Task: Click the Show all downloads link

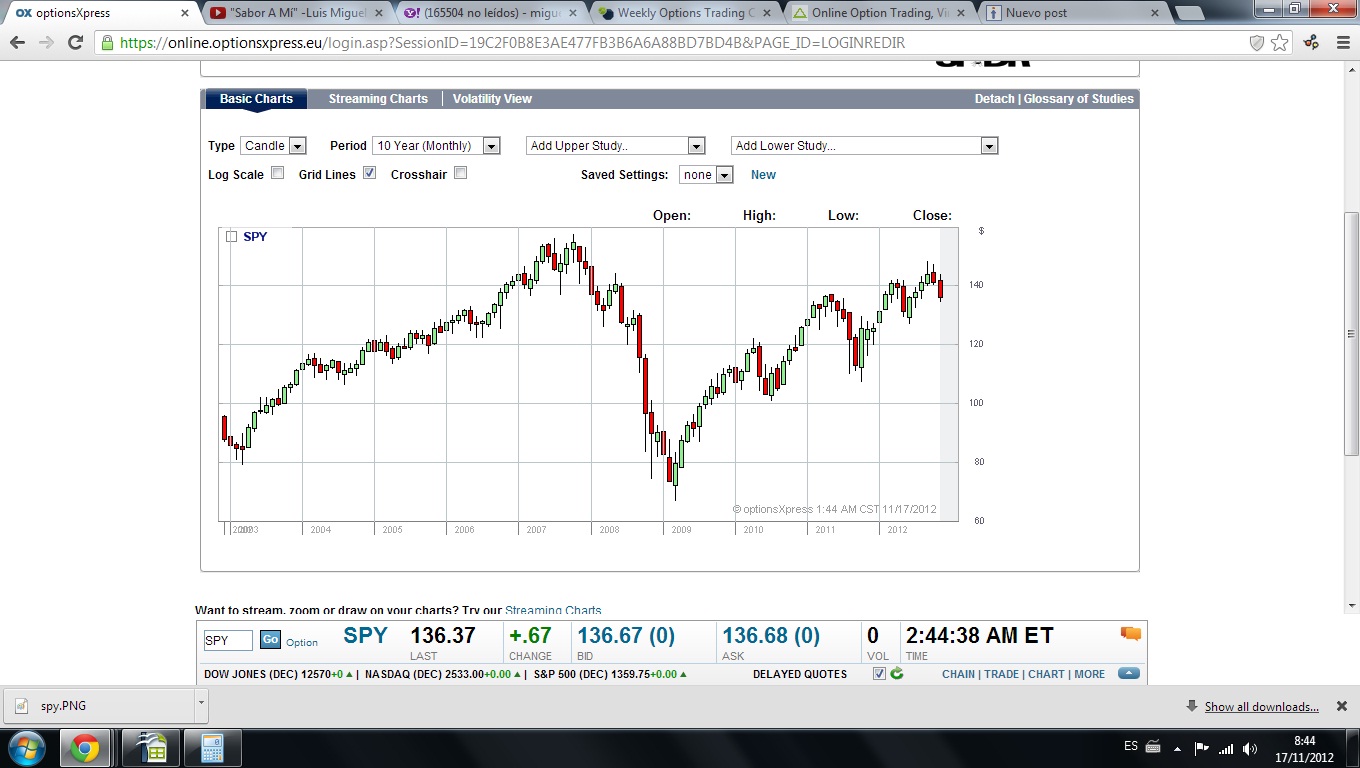Action: 1261,707
